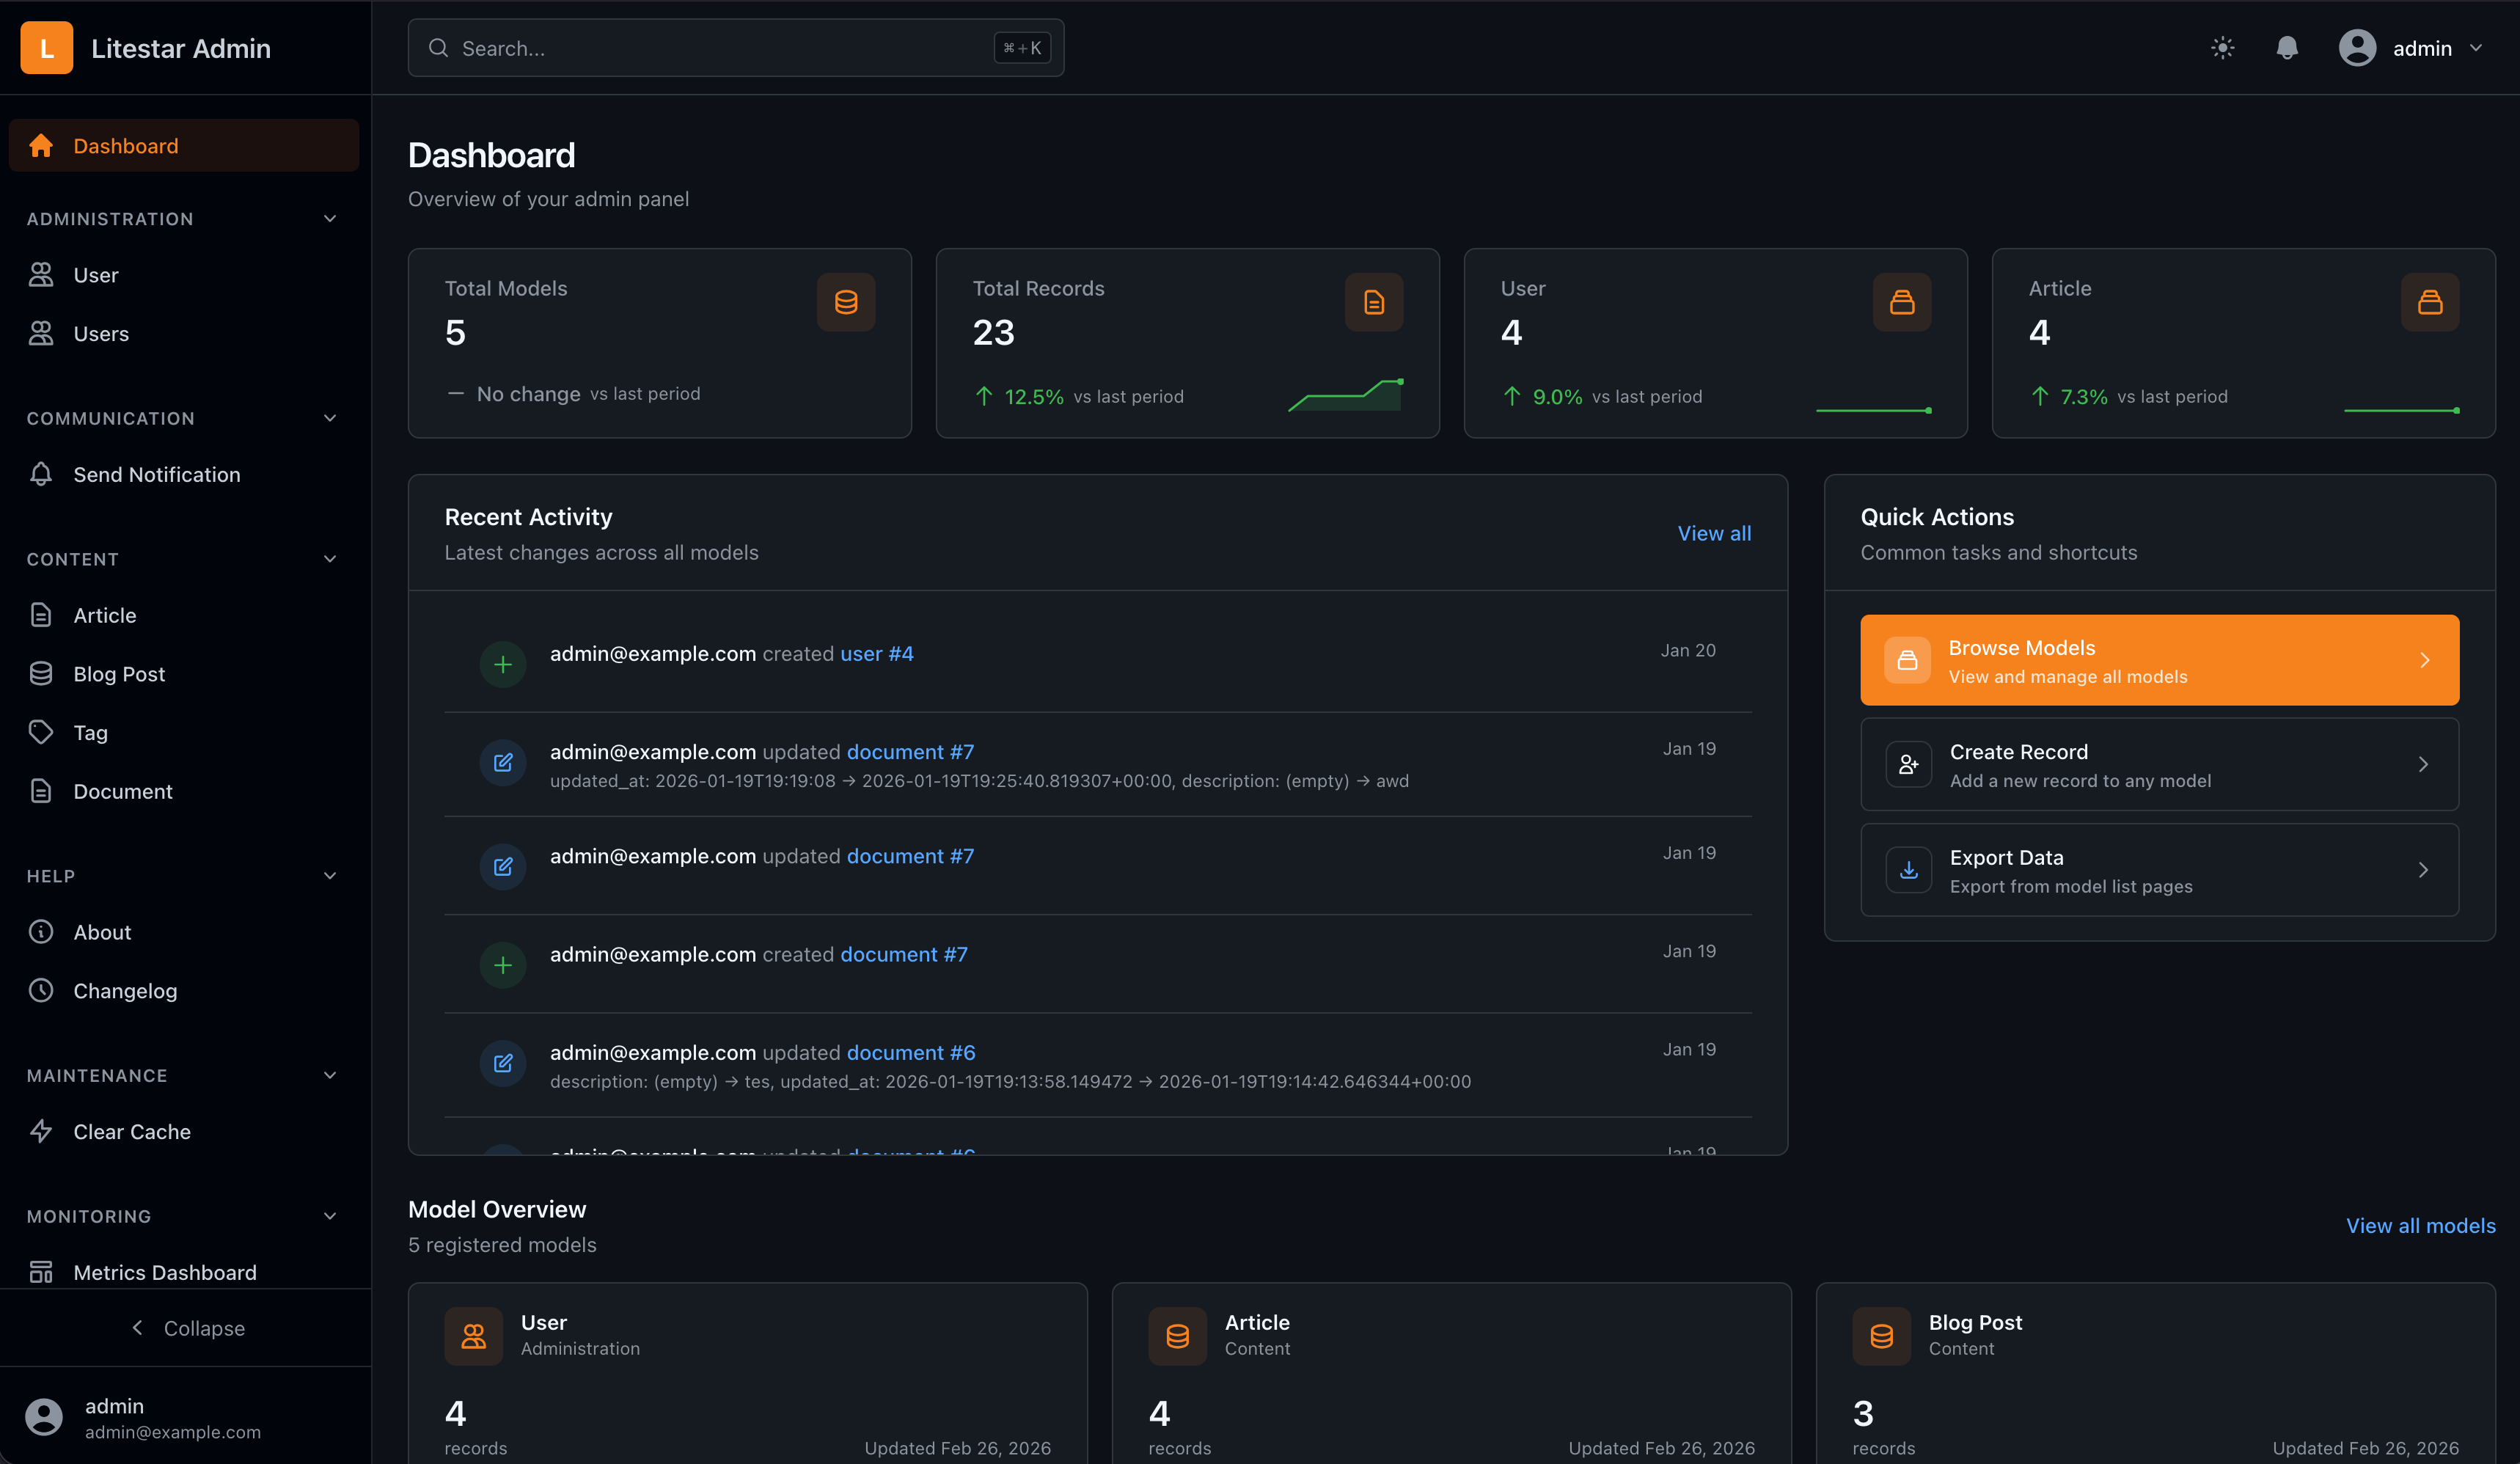Click green plus icon for user #4
This screenshot has height=1464, width=2520.
pos(503,664)
